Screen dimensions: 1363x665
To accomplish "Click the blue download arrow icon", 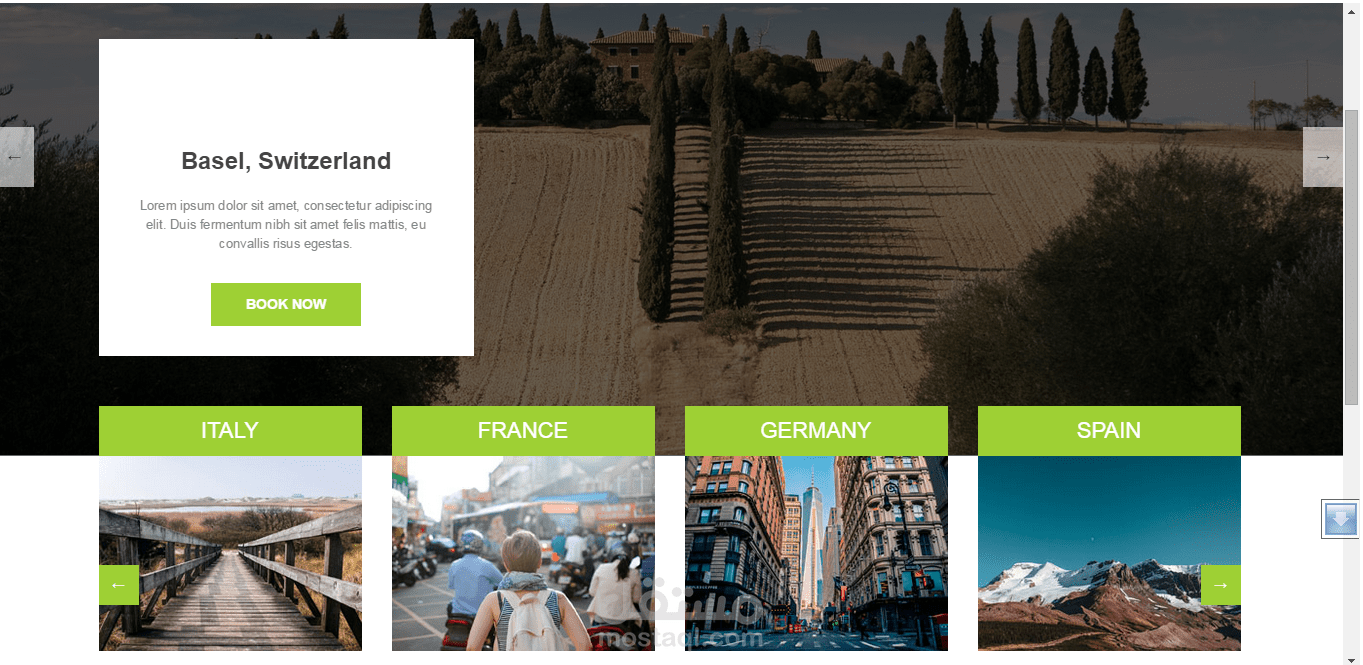I will coord(1340,519).
